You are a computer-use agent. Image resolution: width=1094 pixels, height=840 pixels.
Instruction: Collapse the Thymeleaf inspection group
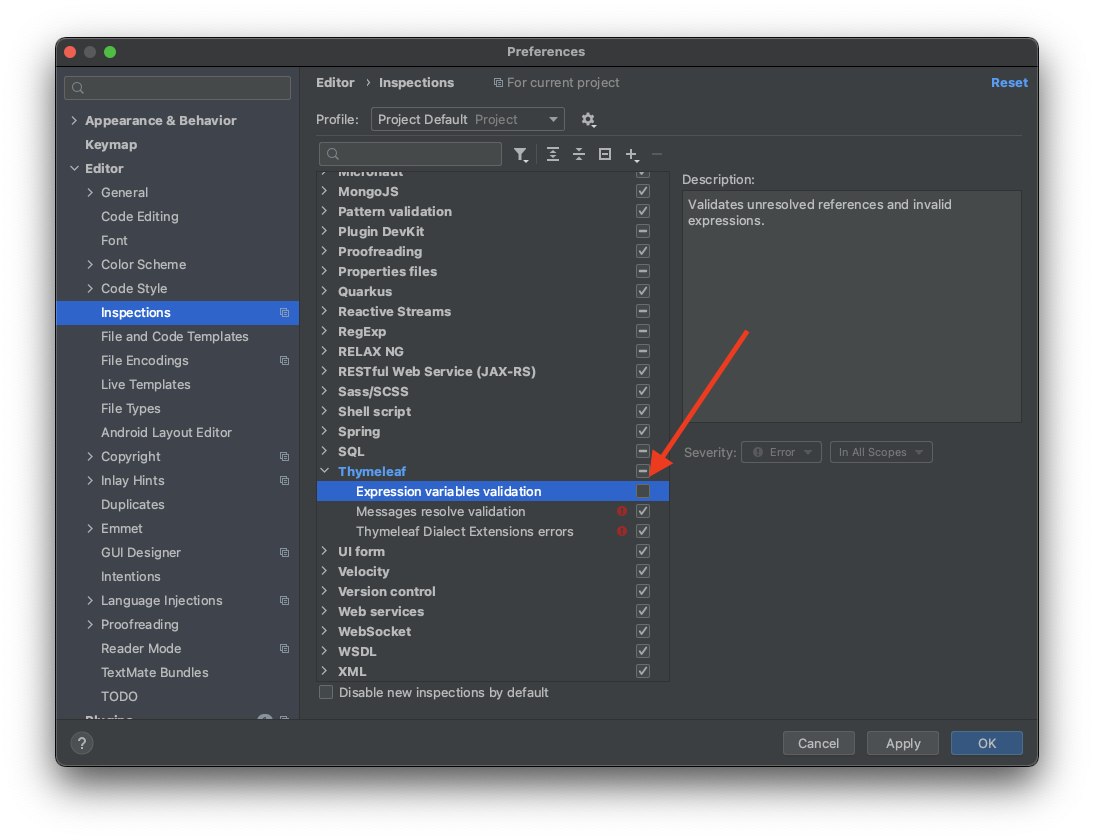[324, 471]
